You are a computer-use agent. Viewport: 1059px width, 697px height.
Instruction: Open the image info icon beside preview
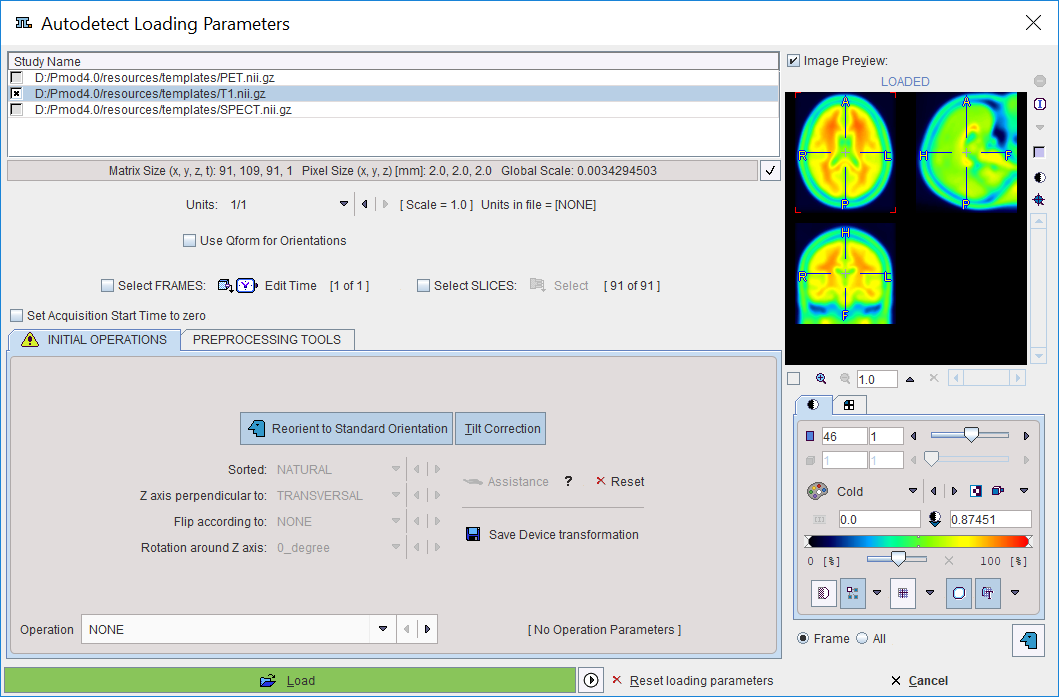(1039, 104)
